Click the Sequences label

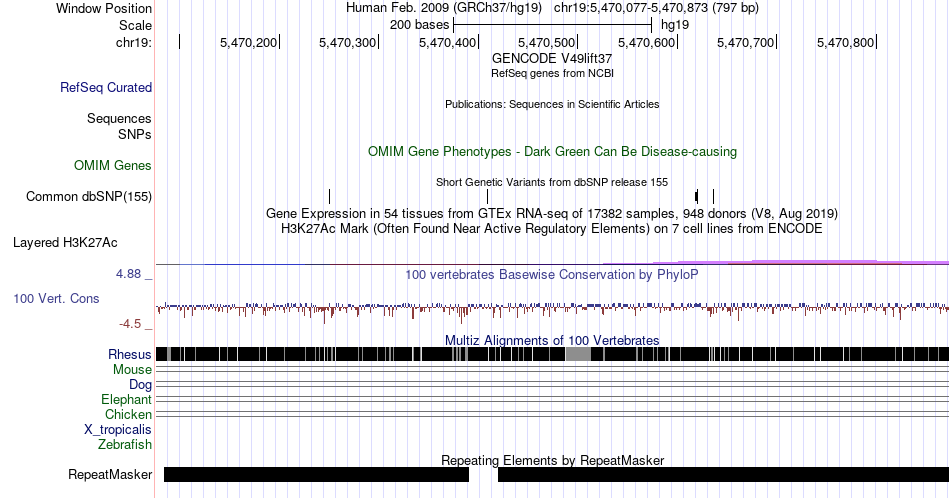click(x=119, y=118)
